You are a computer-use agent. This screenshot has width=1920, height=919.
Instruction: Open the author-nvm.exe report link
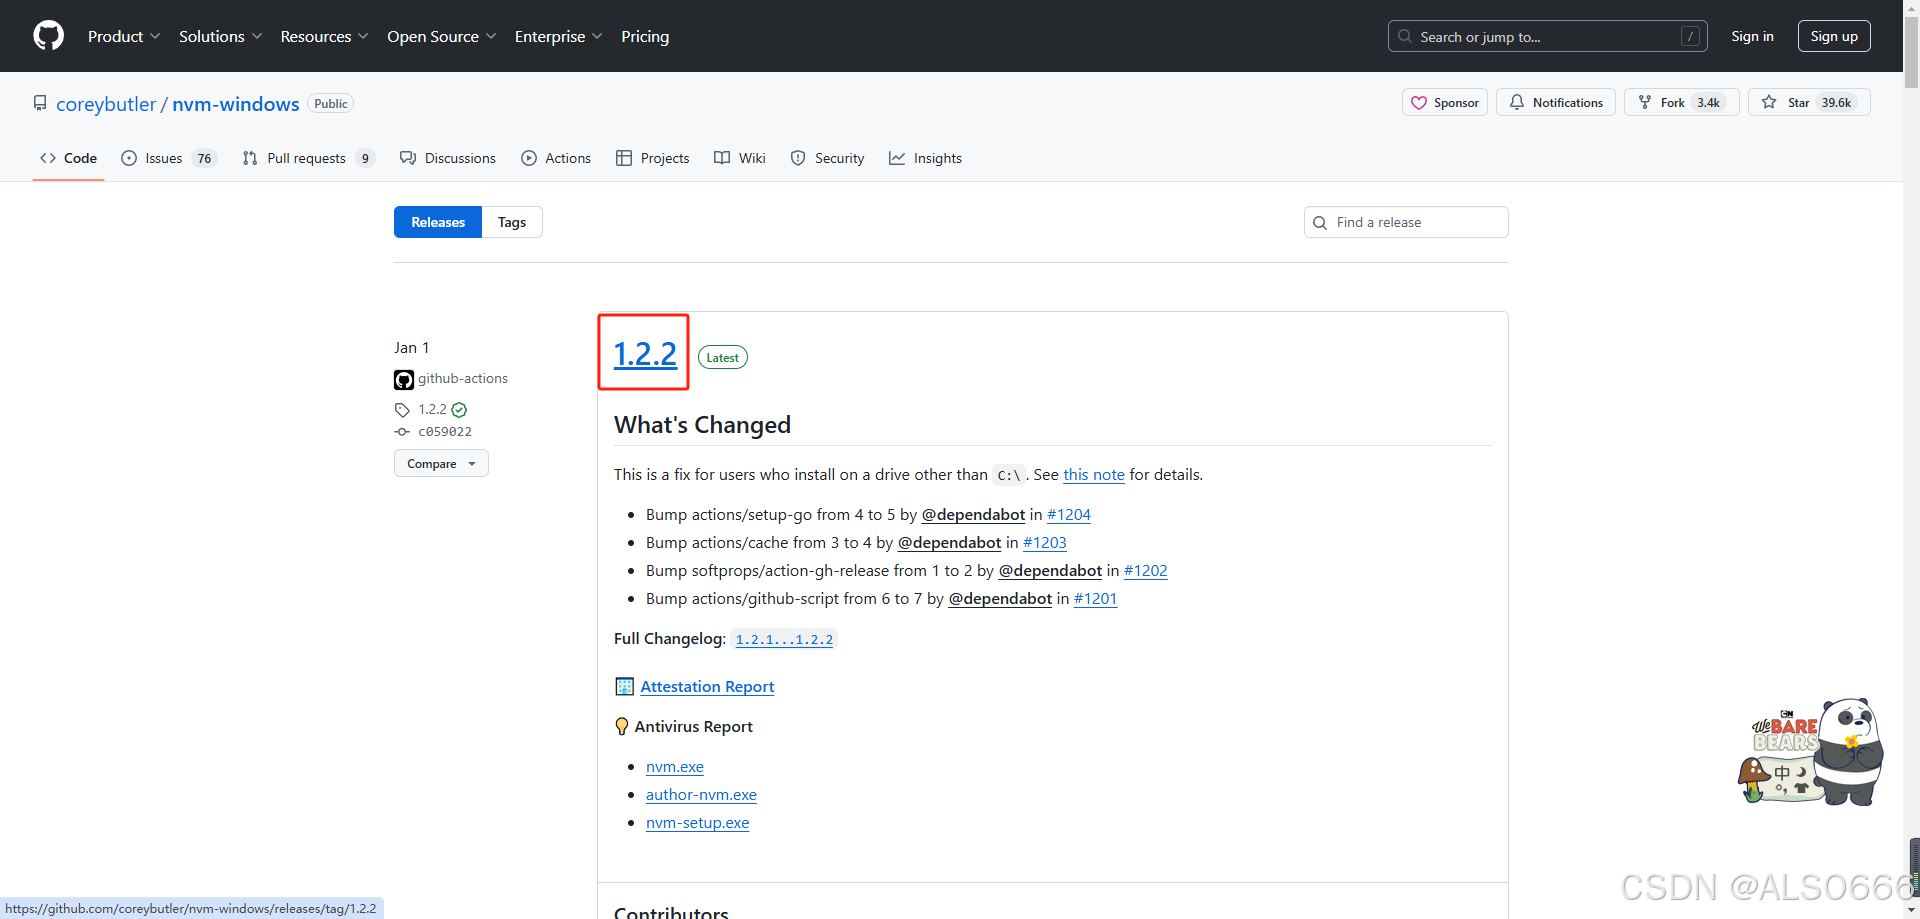point(701,794)
